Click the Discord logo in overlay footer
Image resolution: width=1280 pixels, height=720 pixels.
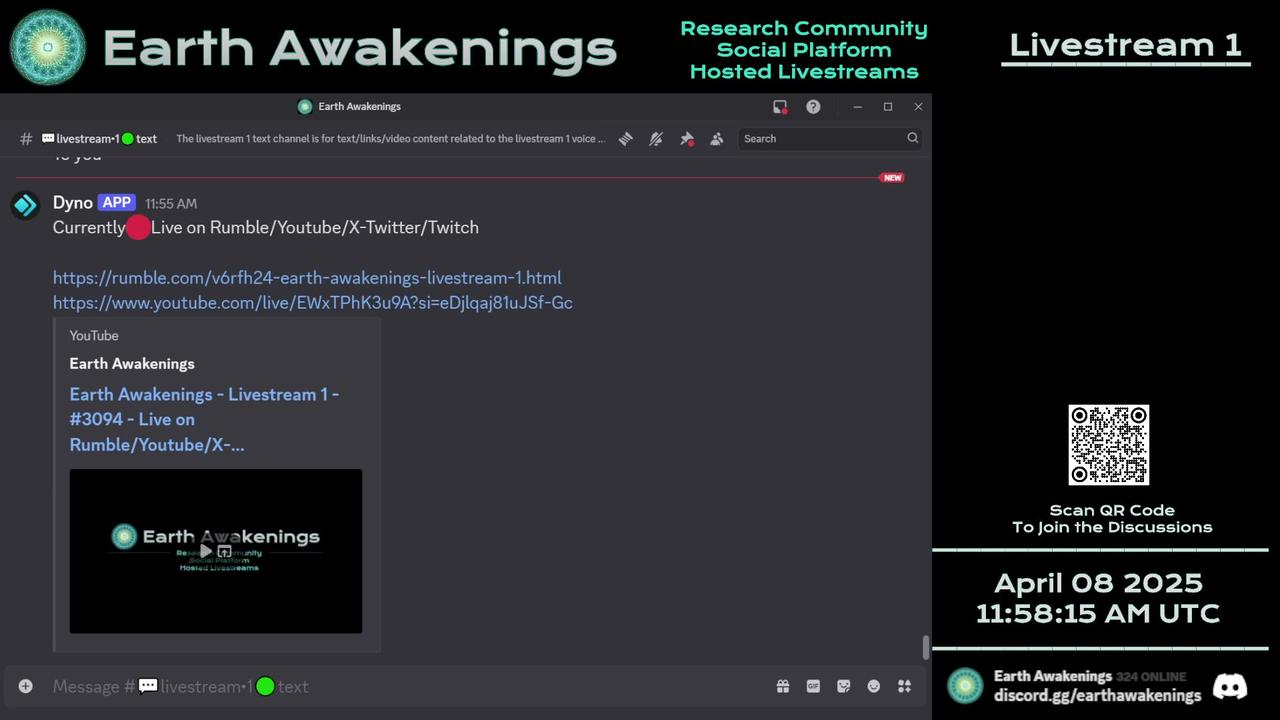(1230, 686)
